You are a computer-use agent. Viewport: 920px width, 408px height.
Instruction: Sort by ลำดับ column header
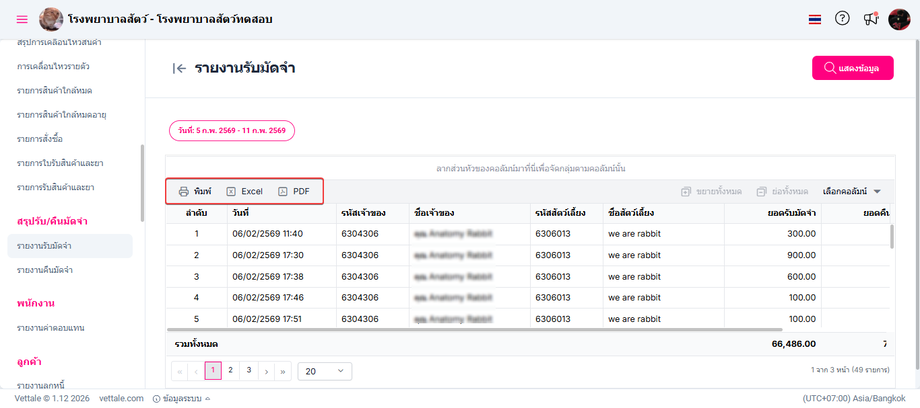click(x=197, y=213)
